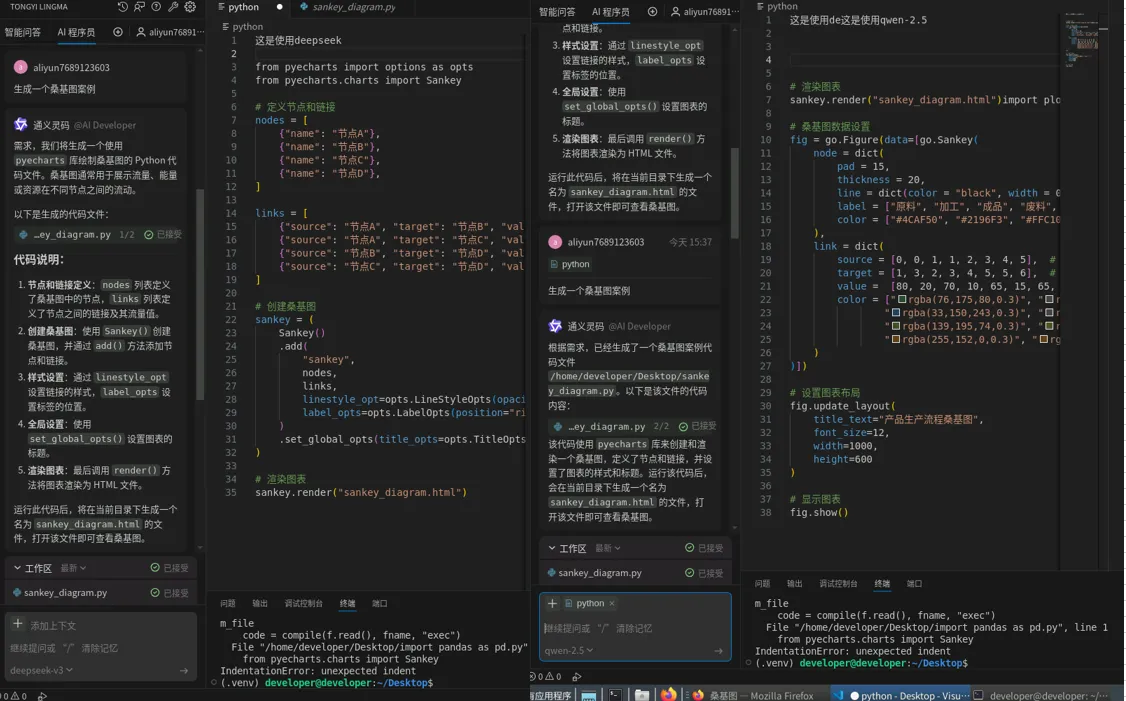Click show desktop icon in taskbar
The width and height of the screenshot is (1126, 701).
(589, 695)
